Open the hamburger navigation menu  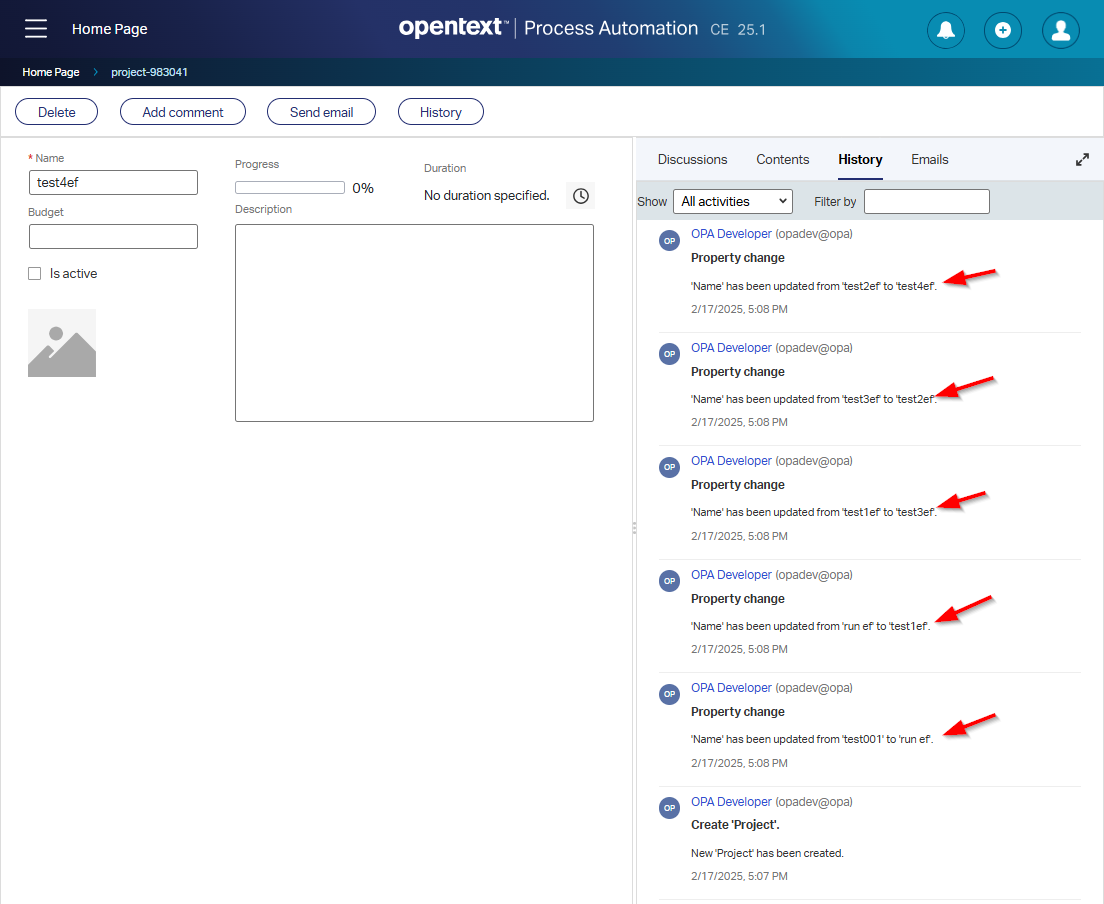(x=36, y=29)
